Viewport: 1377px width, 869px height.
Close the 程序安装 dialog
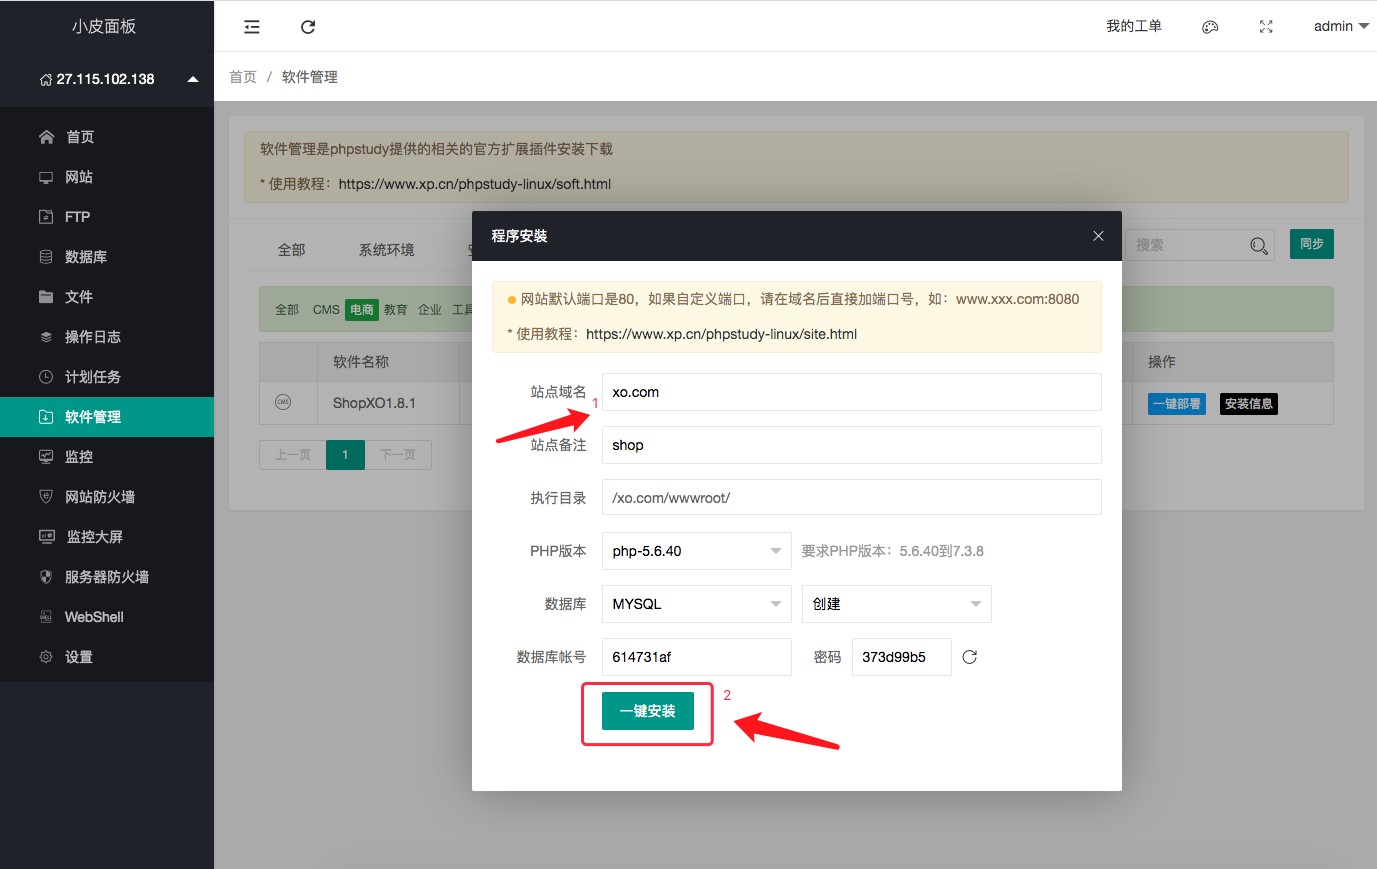[x=1098, y=236]
